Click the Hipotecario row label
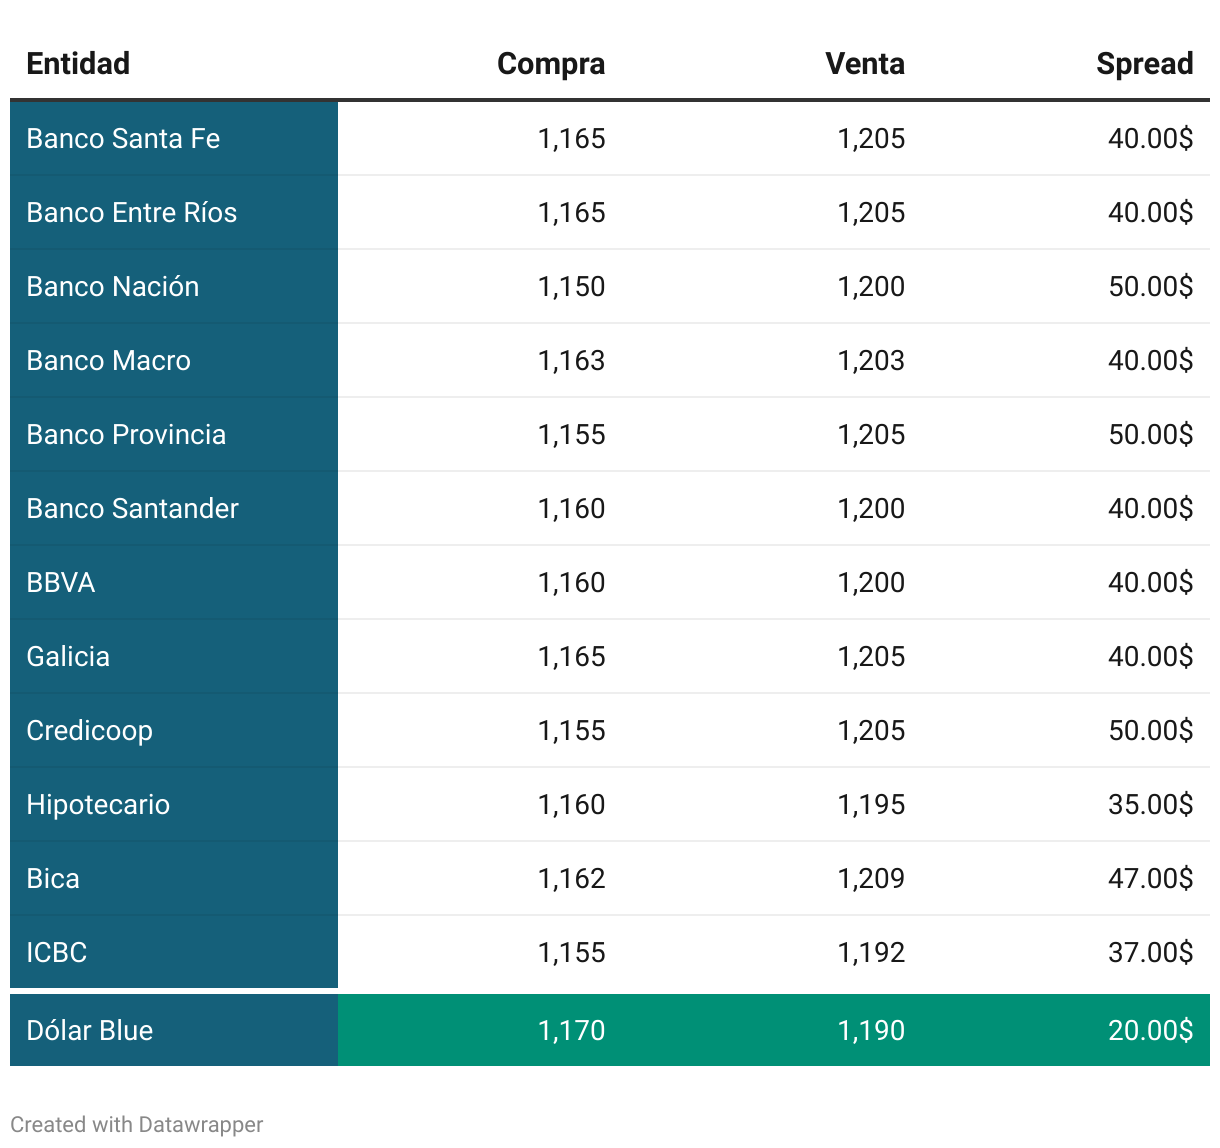 (98, 805)
